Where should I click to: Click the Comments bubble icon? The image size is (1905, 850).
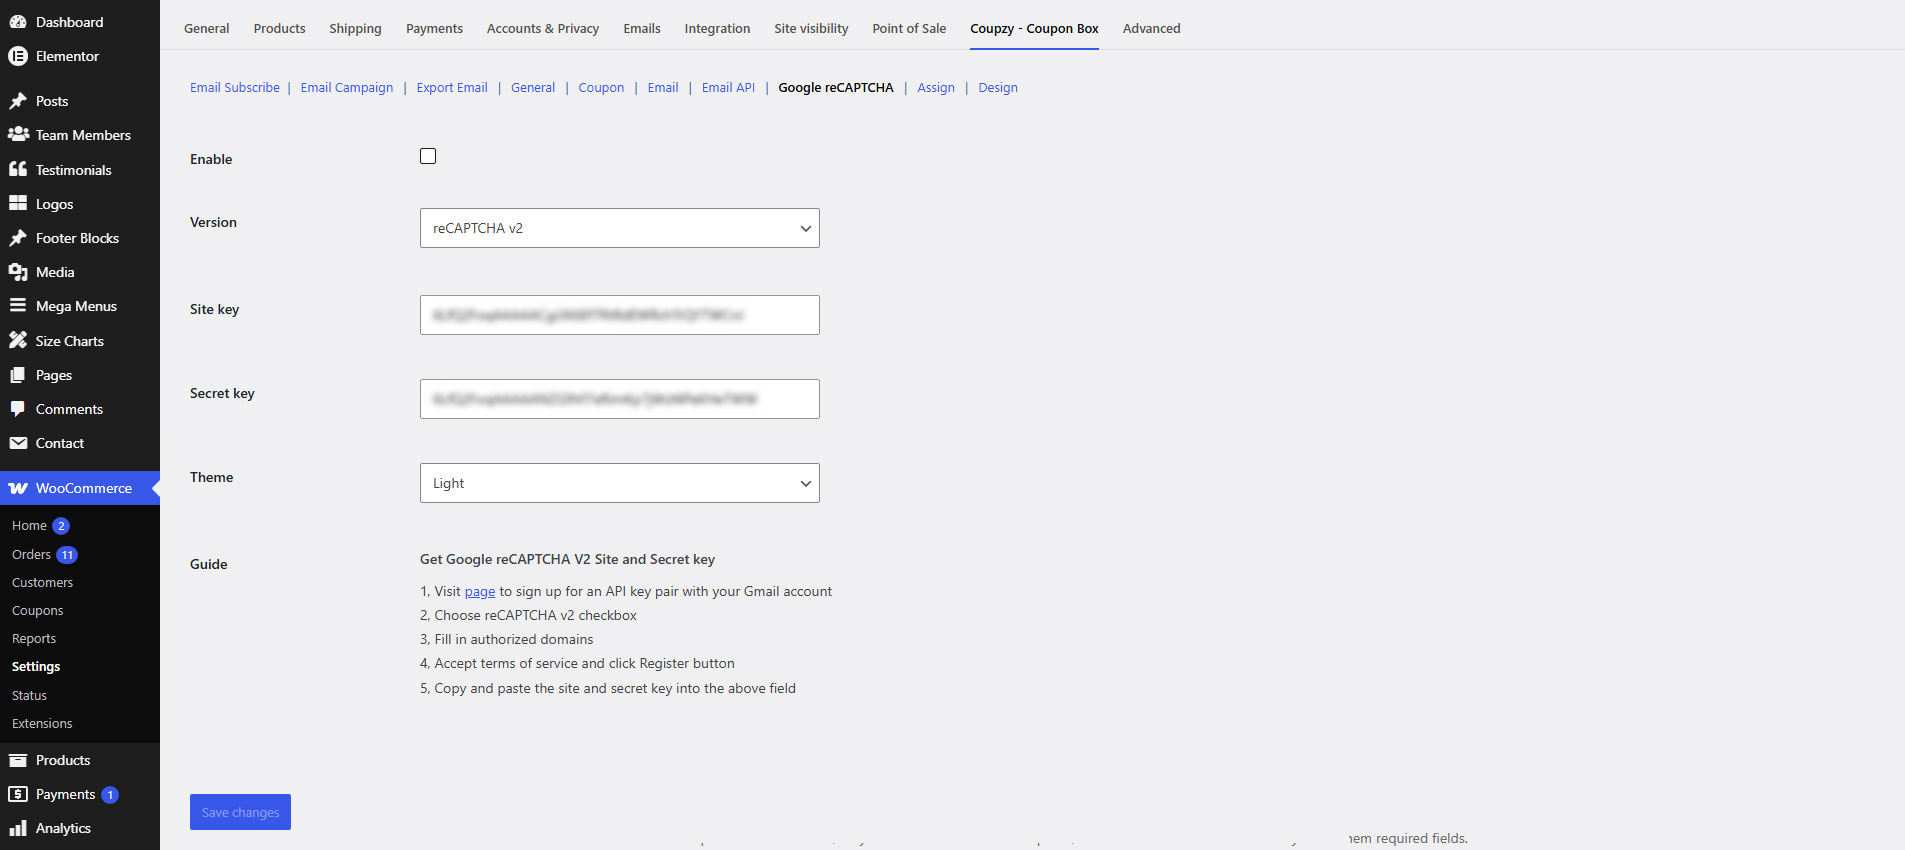tap(18, 409)
